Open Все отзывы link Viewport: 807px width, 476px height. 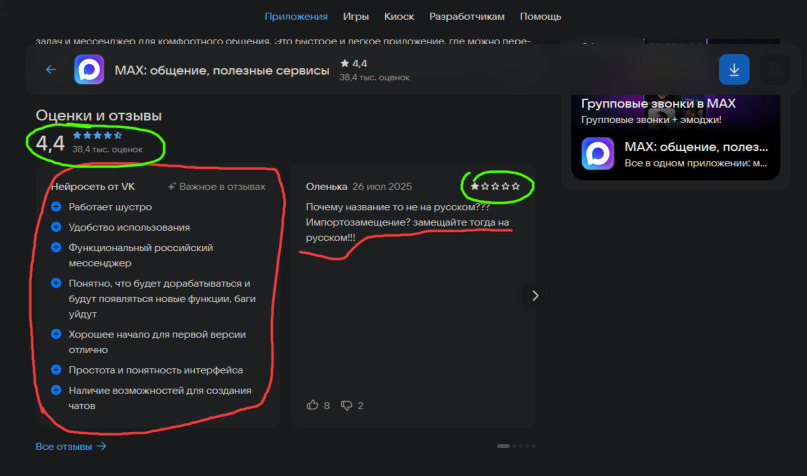71,446
